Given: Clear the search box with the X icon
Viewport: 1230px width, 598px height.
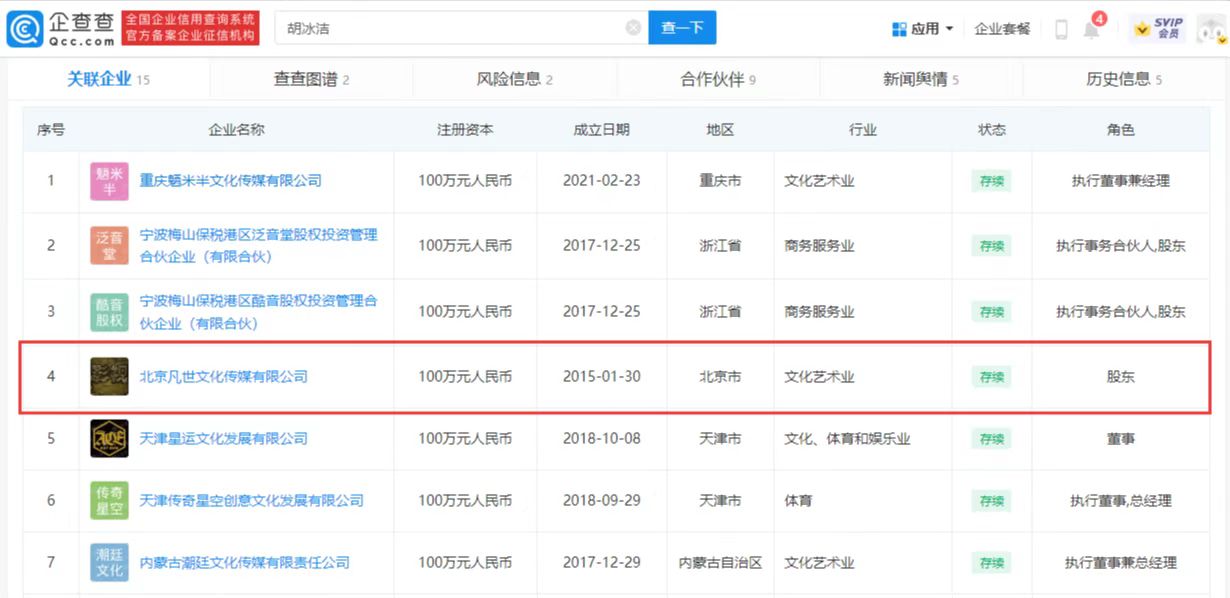Looking at the screenshot, I should tap(633, 28).
